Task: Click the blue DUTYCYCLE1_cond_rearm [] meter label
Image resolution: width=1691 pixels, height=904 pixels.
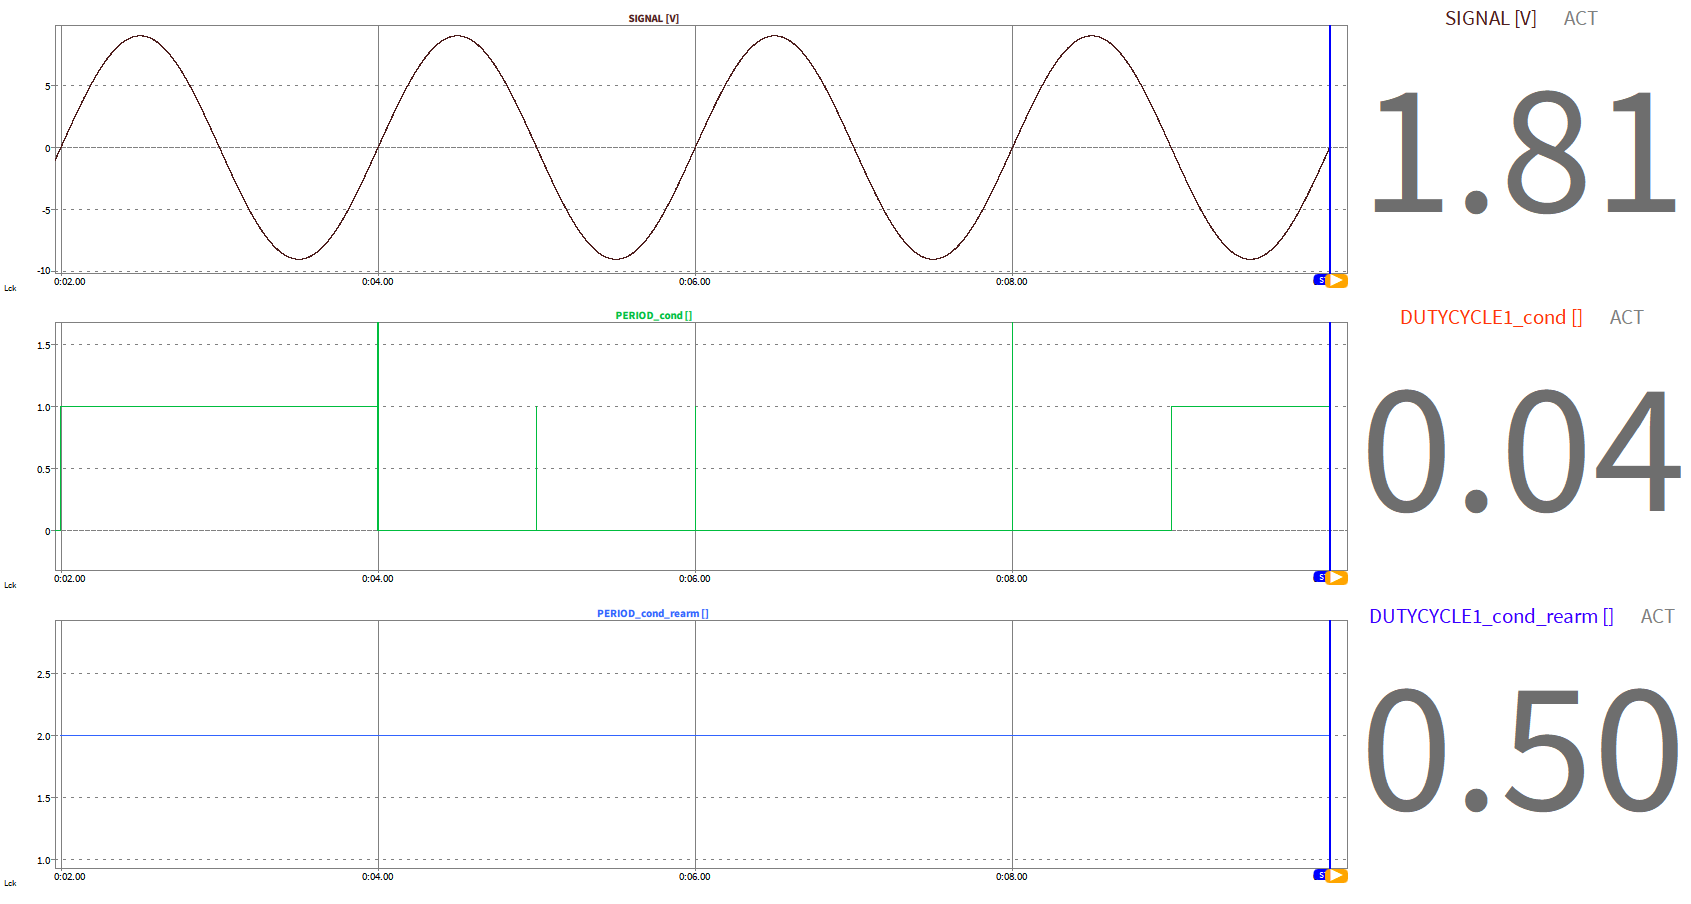Action: tap(1490, 616)
